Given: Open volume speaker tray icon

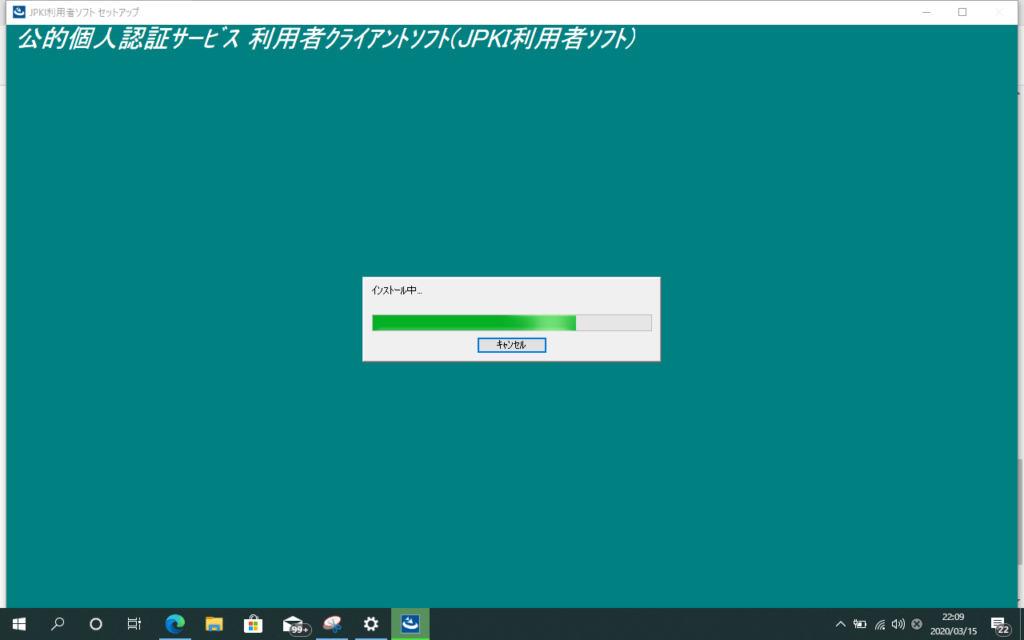Looking at the screenshot, I should [898, 624].
